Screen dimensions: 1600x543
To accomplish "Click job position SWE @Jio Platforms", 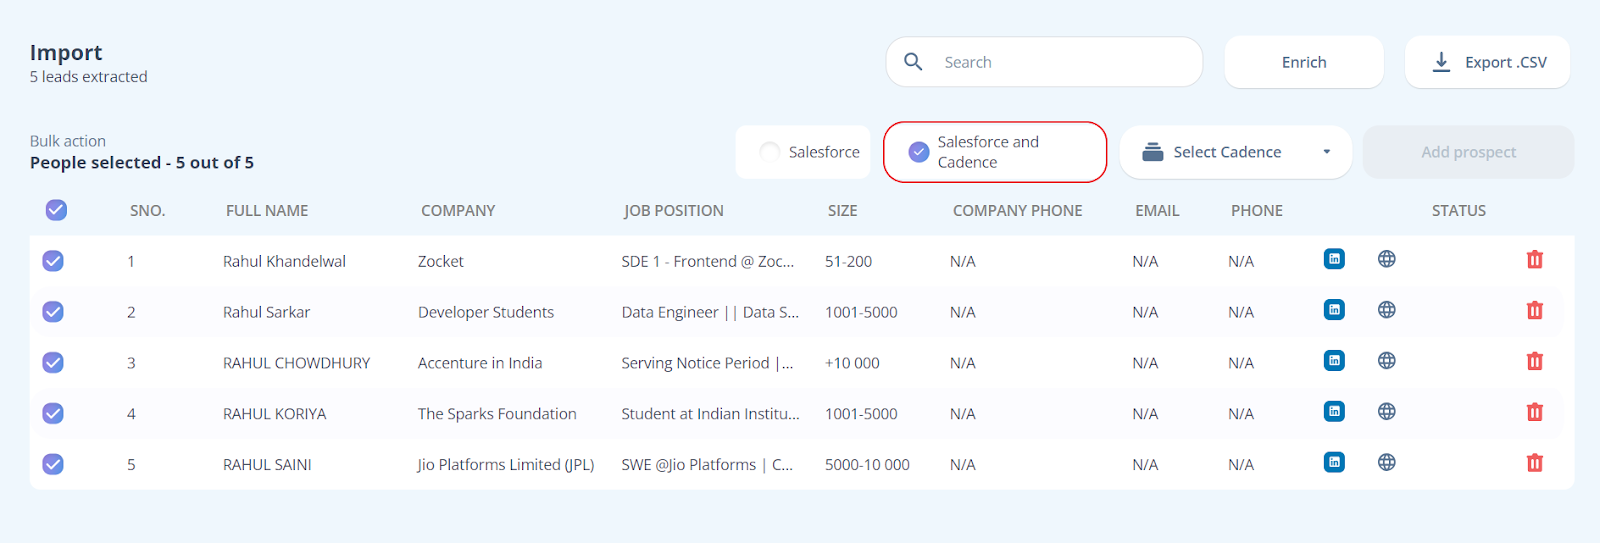I will (x=707, y=465).
